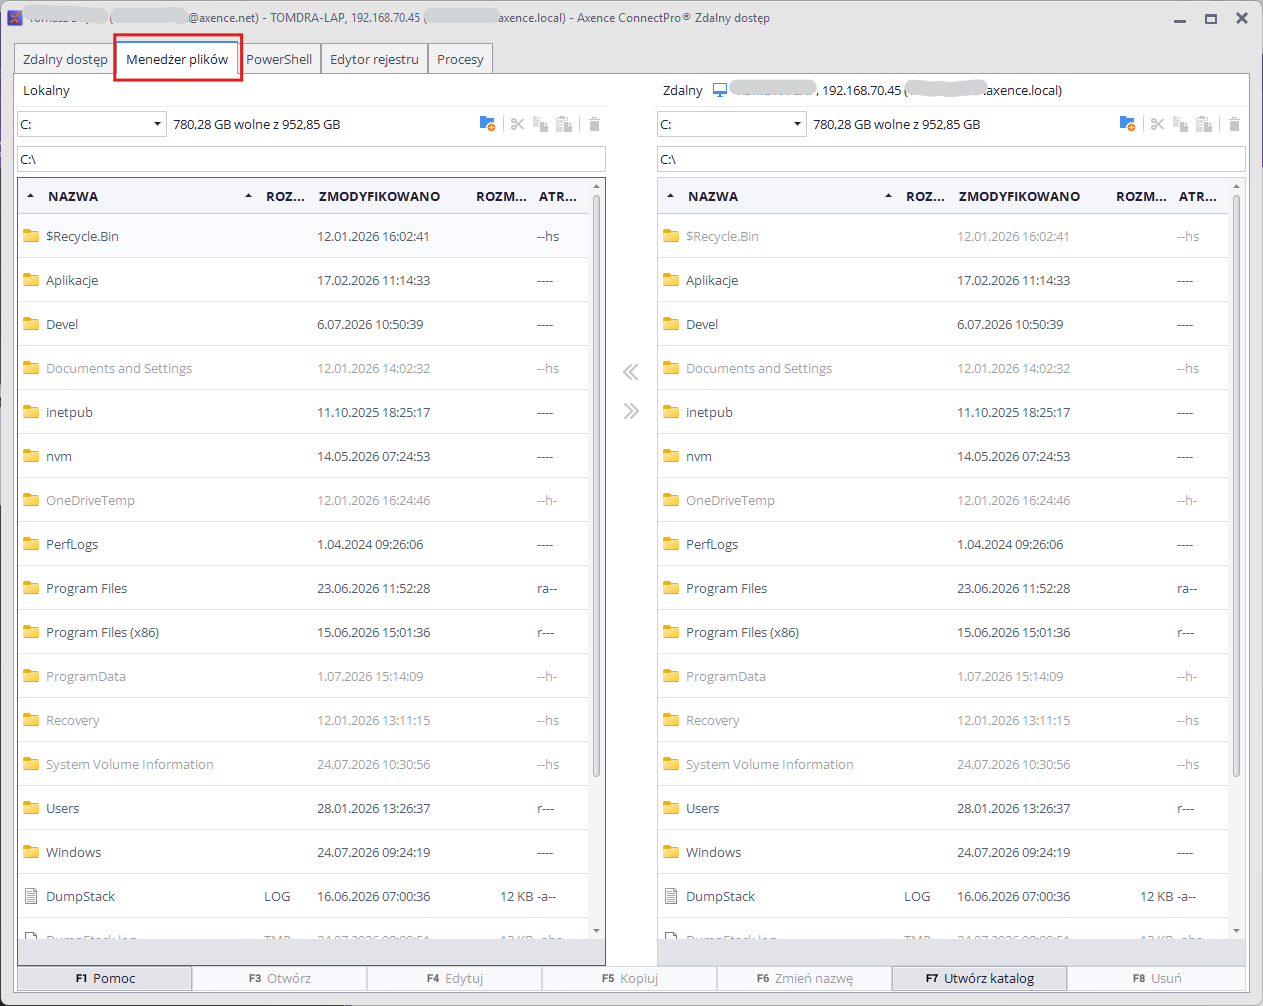Select local Aplikacje folder
This screenshot has height=1006, width=1263.
[303, 280]
